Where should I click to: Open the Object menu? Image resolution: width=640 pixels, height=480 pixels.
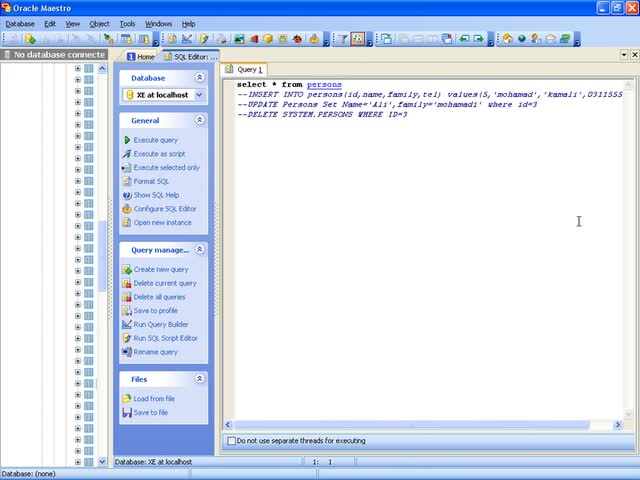pos(99,24)
